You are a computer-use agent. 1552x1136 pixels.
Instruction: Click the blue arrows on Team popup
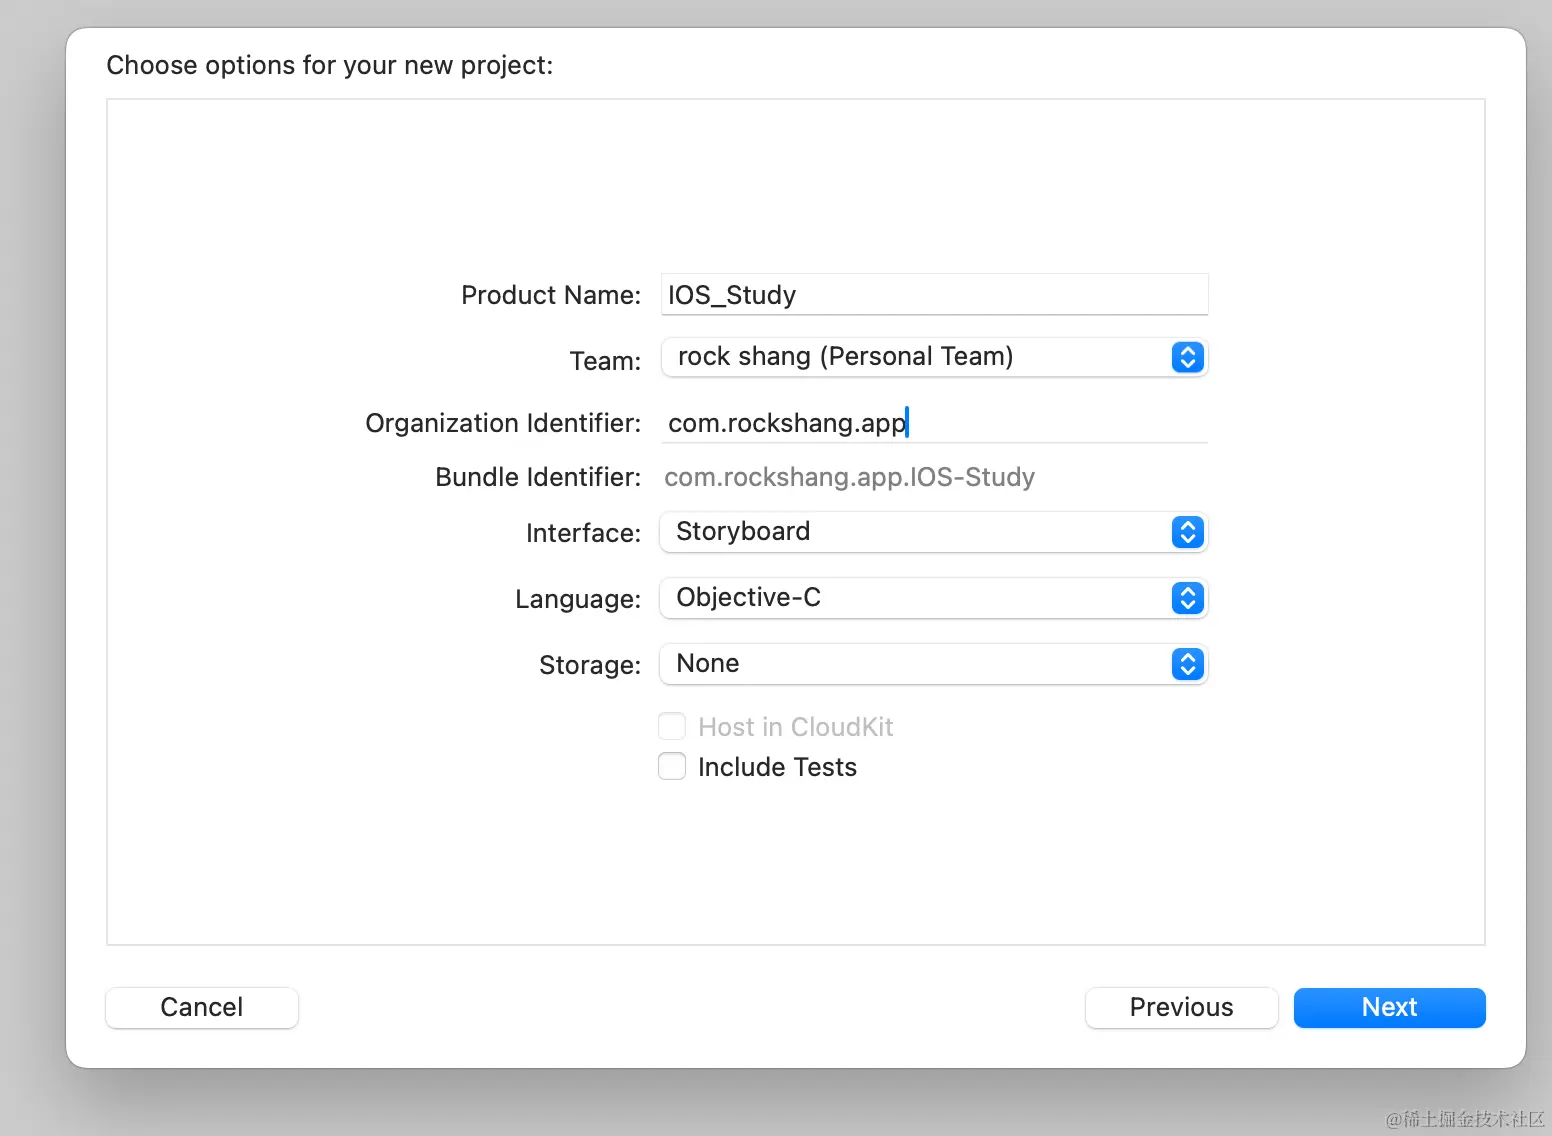click(1187, 357)
